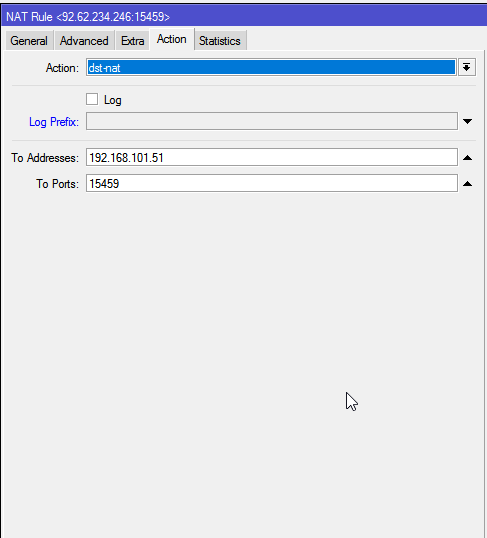Collapse the To Ports field arrow
This screenshot has width=487, height=538.
click(467, 184)
